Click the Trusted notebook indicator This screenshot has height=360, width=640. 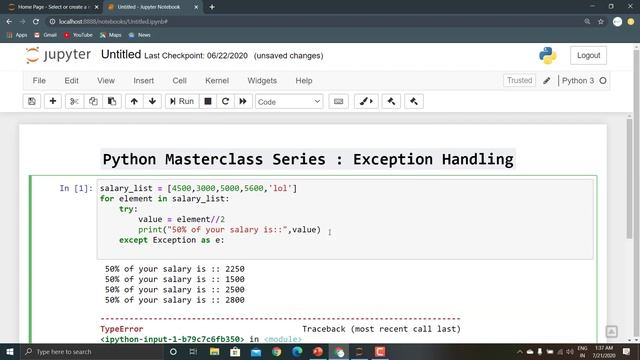519,80
